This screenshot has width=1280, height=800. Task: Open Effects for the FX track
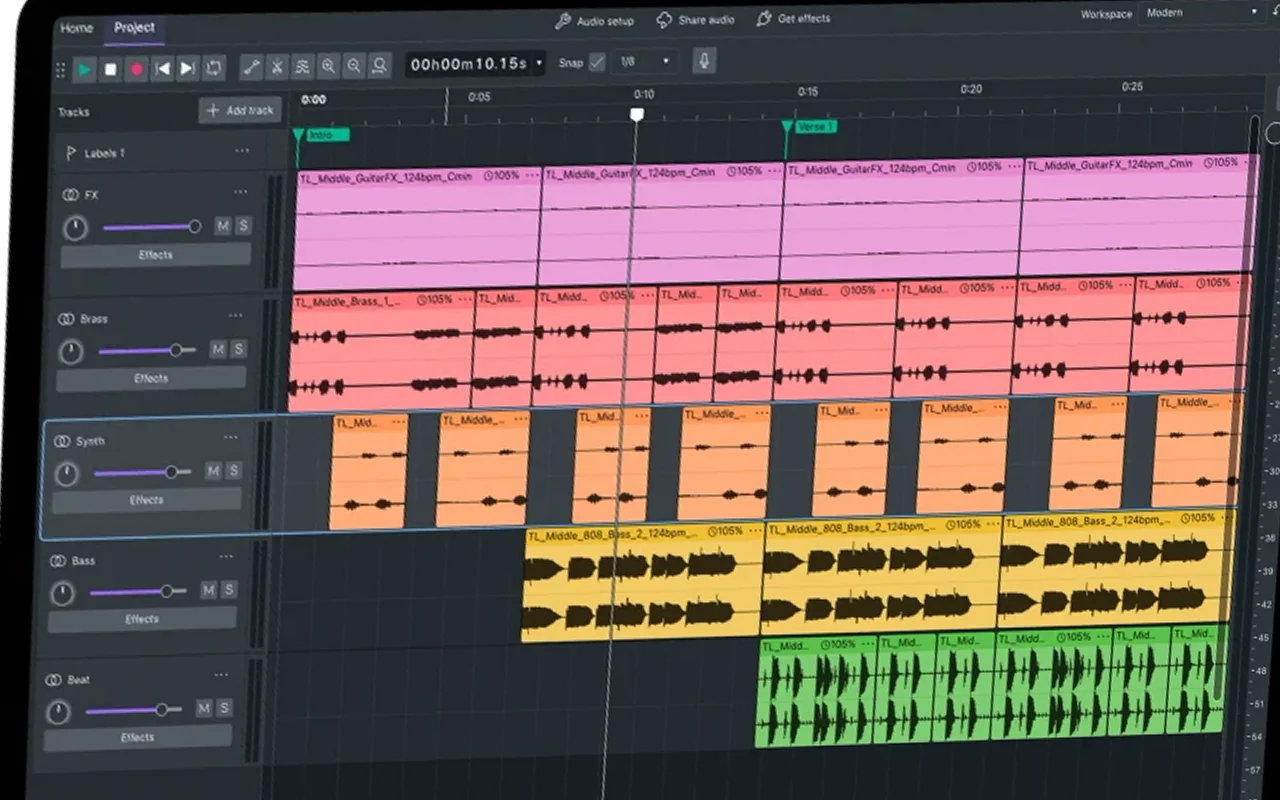[x=155, y=256]
